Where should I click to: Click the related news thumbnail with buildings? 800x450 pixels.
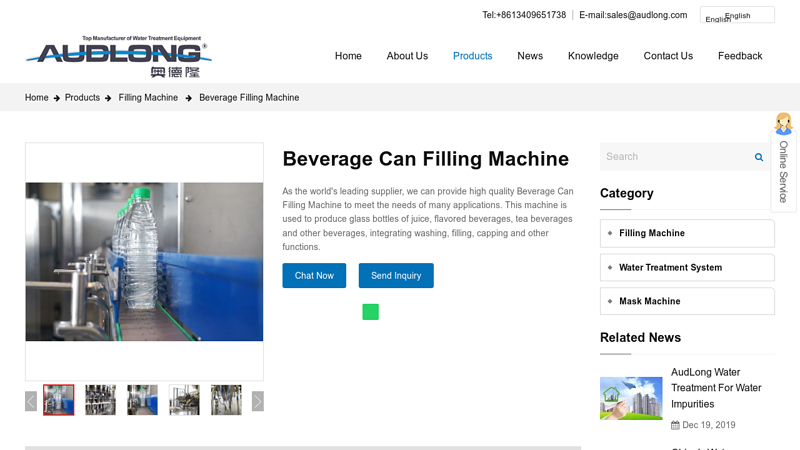coord(631,398)
